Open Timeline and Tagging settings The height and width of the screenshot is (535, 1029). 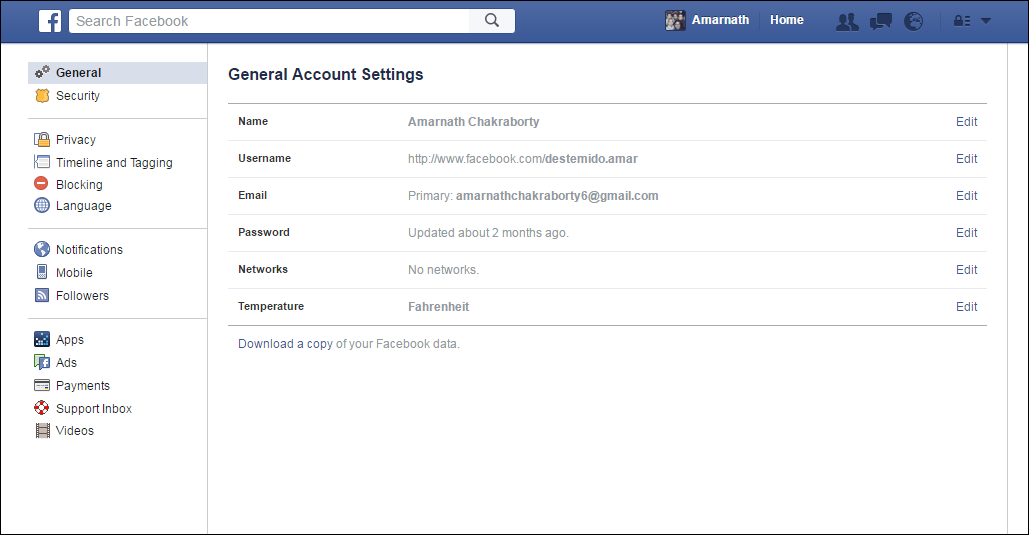tap(114, 163)
